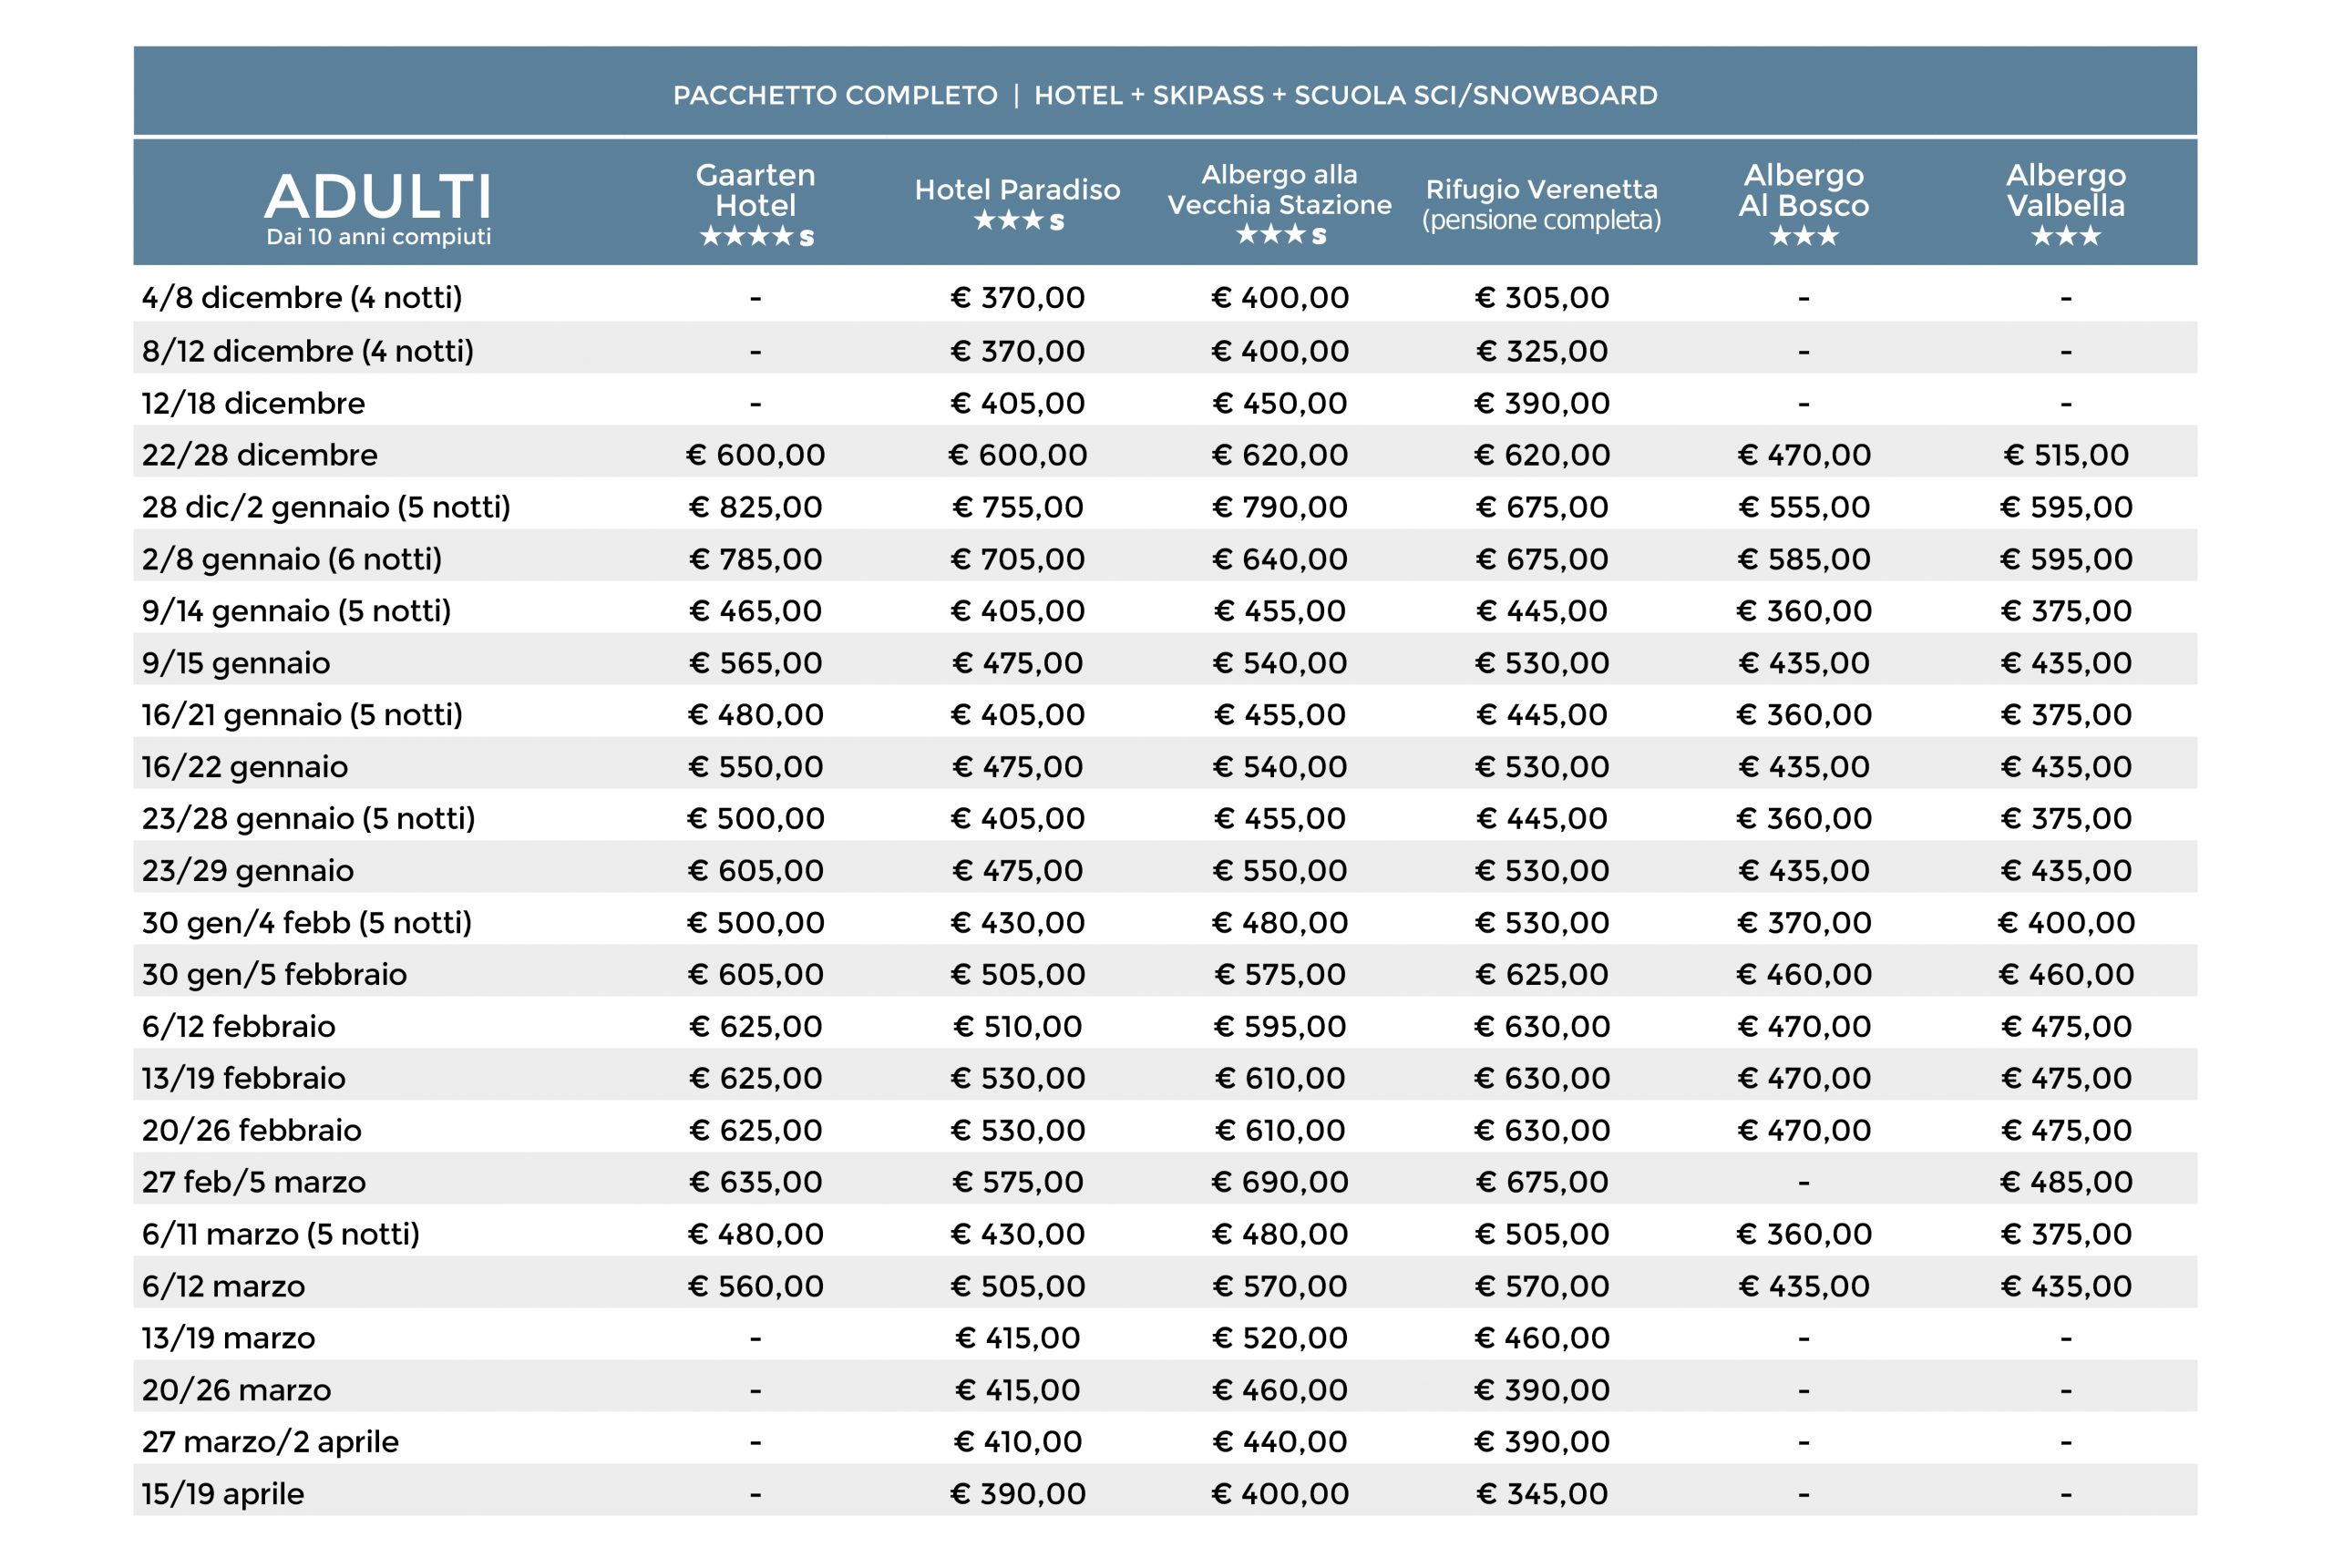
Task: Click Rifugio Verenetta price € 305,00
Action: click(x=1542, y=297)
